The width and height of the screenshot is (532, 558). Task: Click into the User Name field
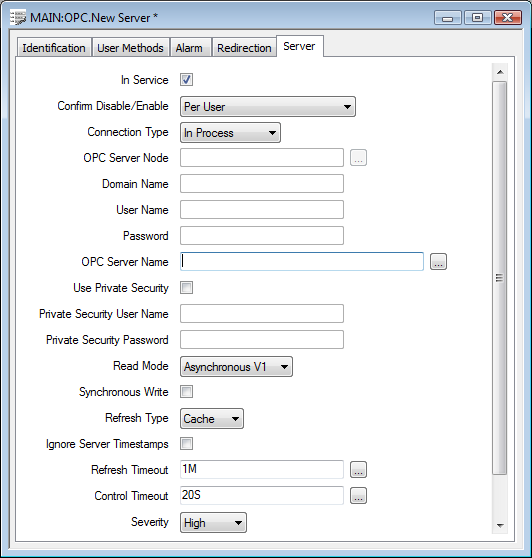pyautogui.click(x=262, y=210)
